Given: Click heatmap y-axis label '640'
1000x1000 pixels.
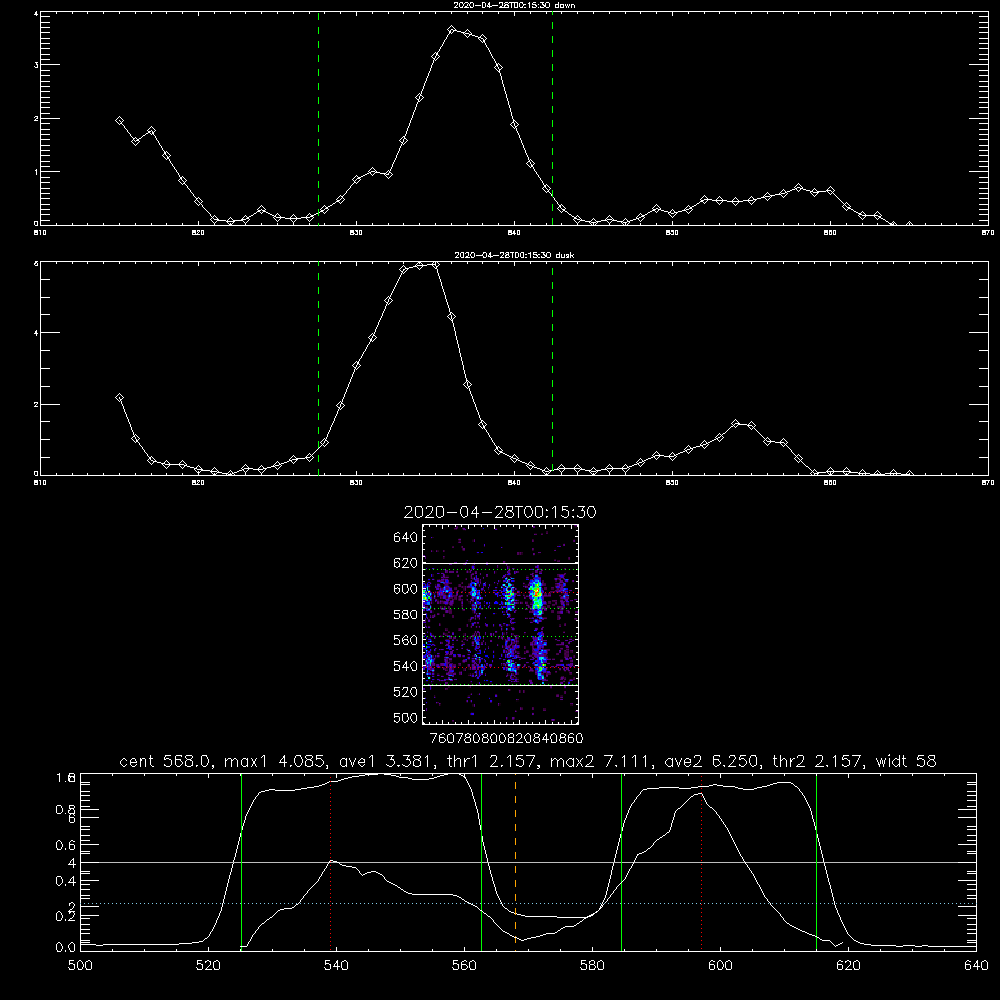Looking at the screenshot, I should pos(405,538).
